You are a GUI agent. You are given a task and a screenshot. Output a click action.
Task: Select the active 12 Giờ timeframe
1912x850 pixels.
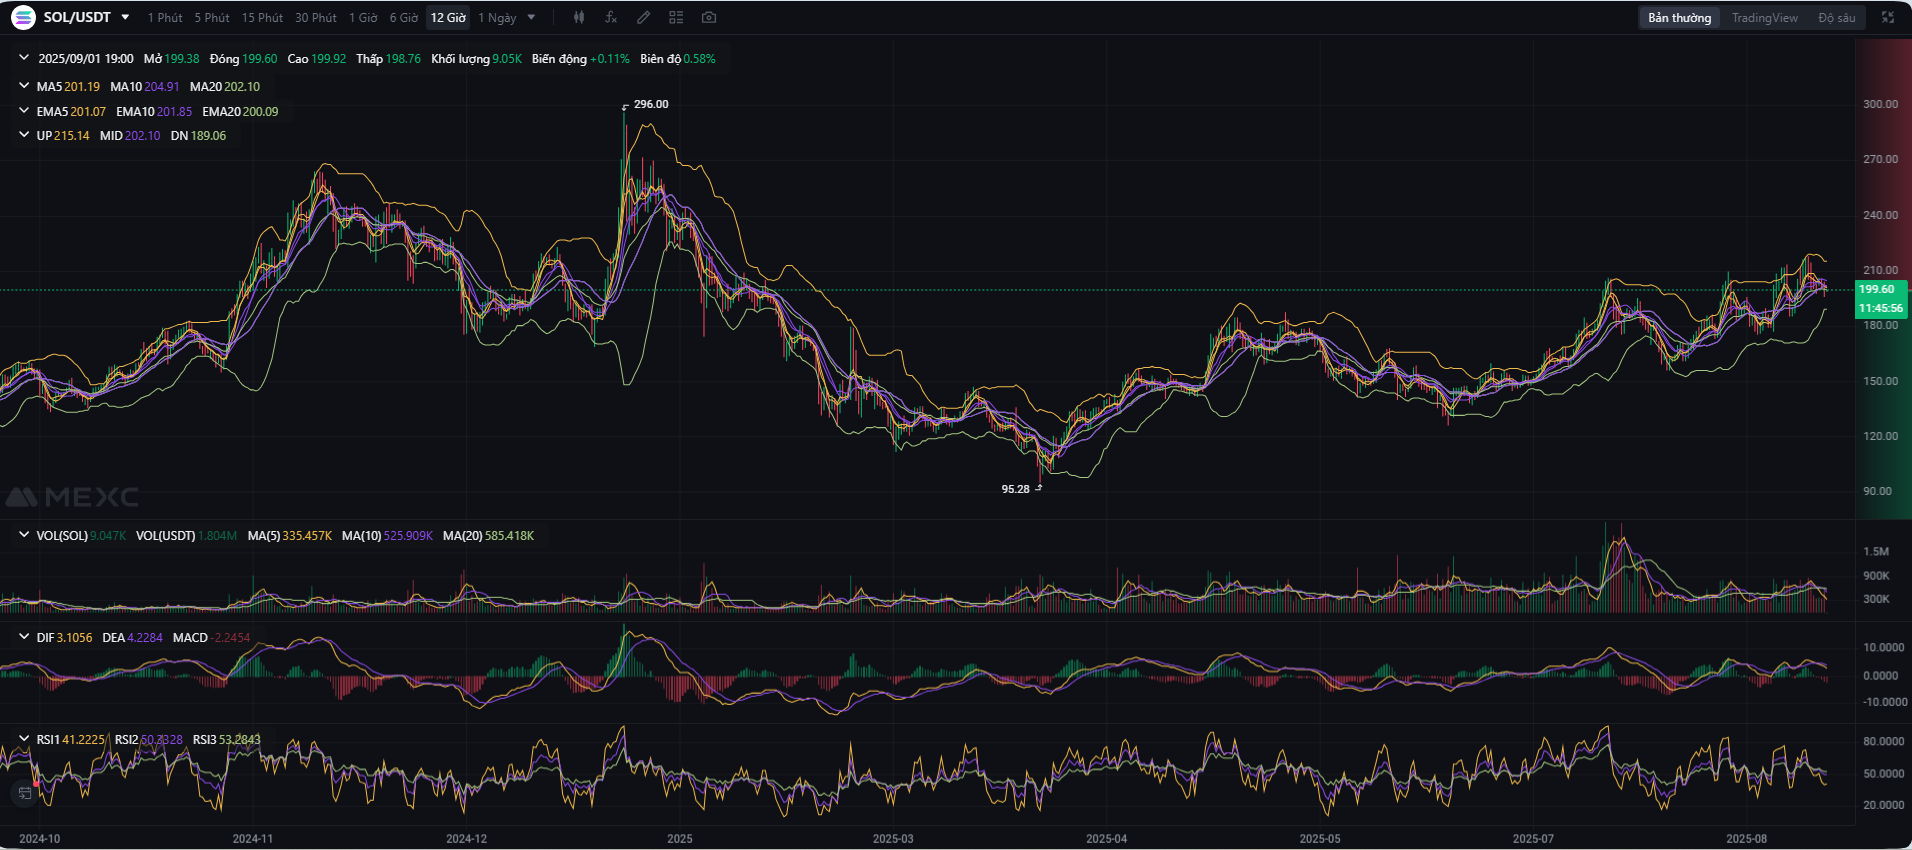pos(448,17)
